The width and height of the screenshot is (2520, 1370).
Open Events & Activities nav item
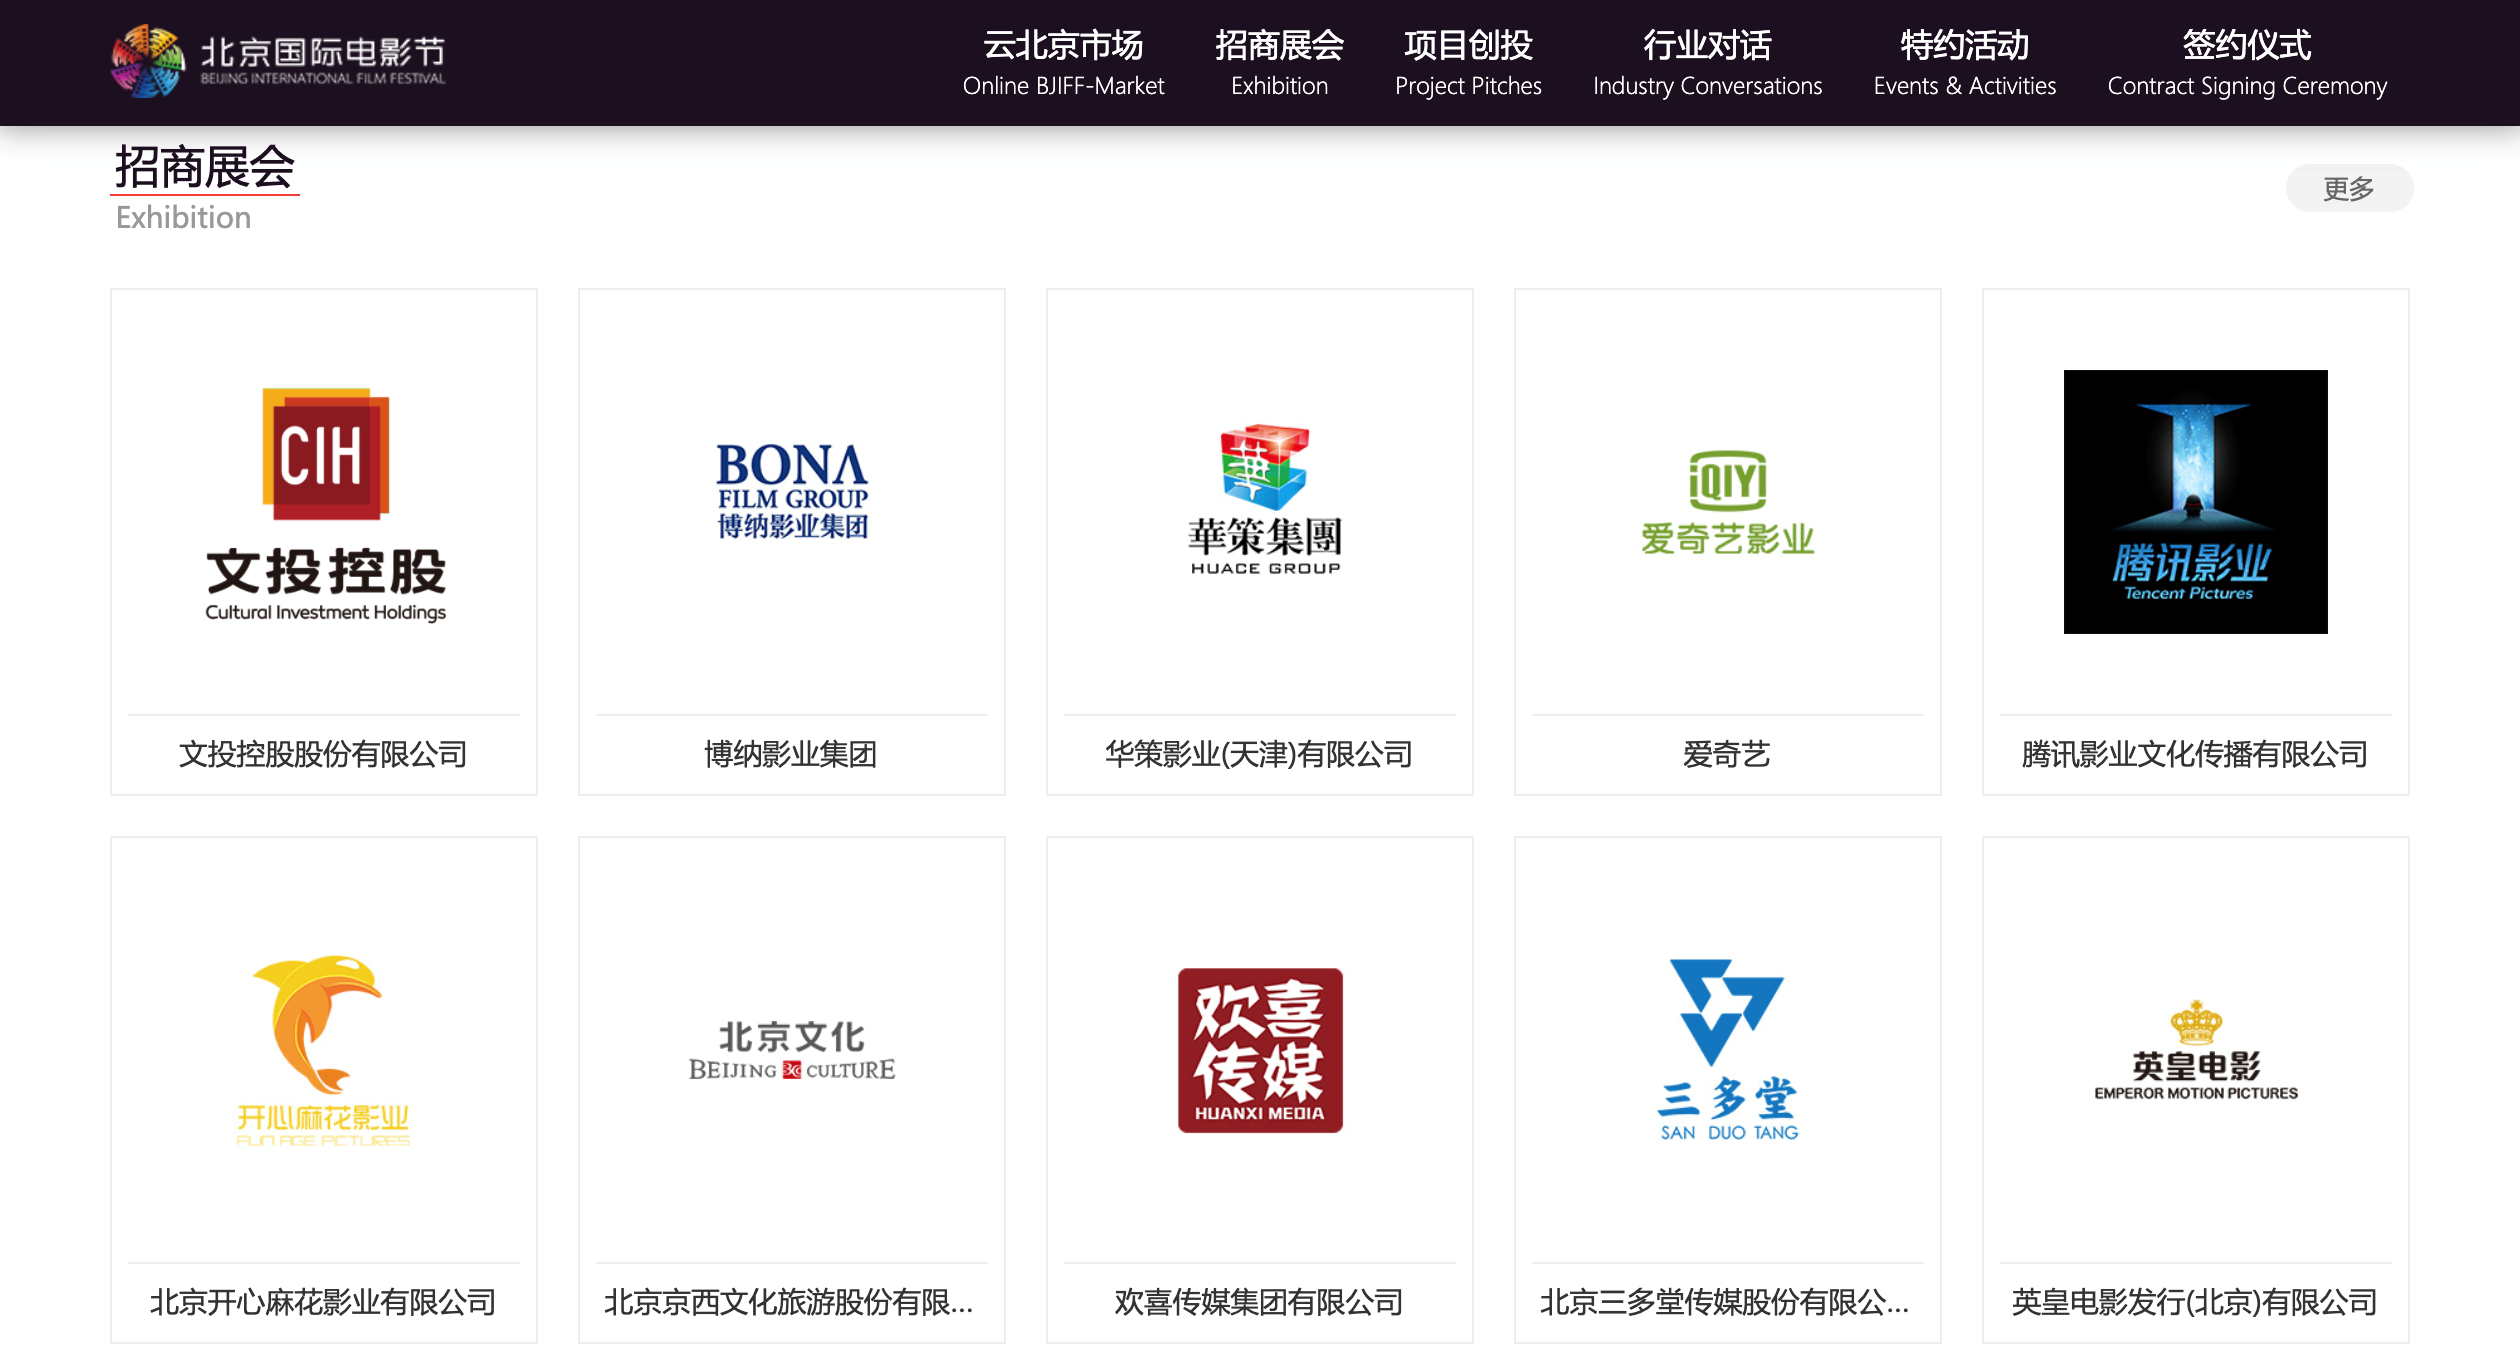click(x=1964, y=63)
